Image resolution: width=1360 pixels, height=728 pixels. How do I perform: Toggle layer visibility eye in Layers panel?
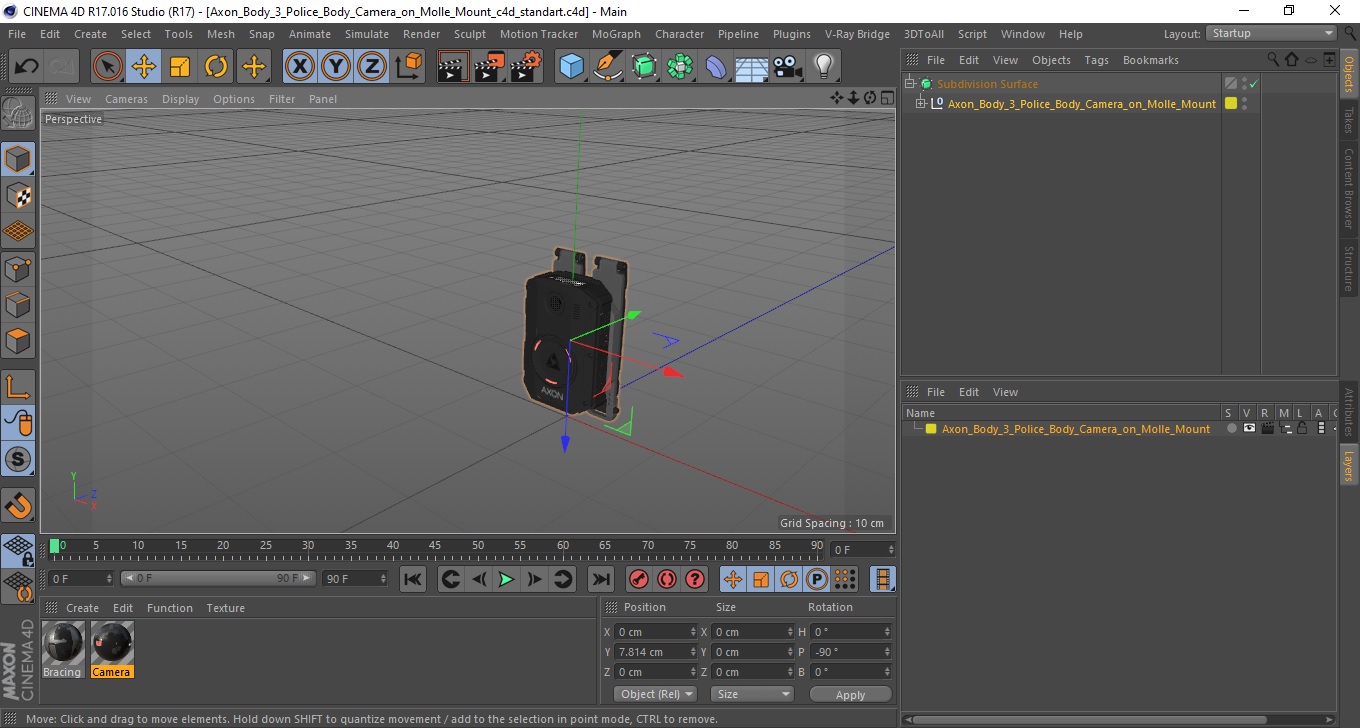tap(1249, 429)
